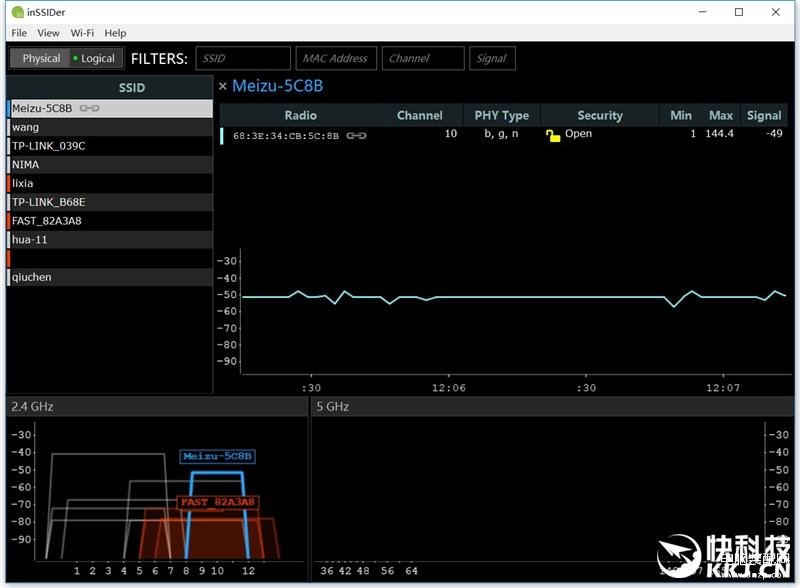800x588 pixels.
Task: Click the signal value -49
Action: (774, 134)
